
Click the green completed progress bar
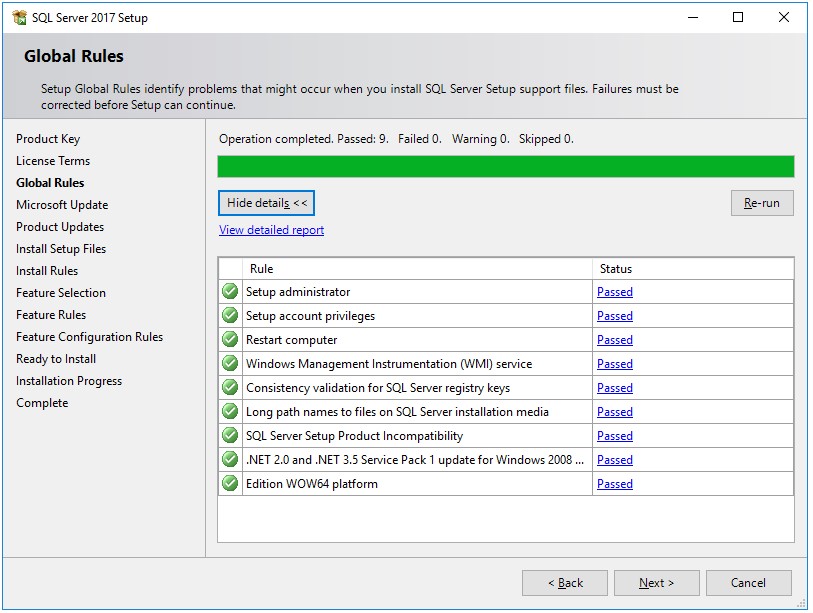[506, 166]
